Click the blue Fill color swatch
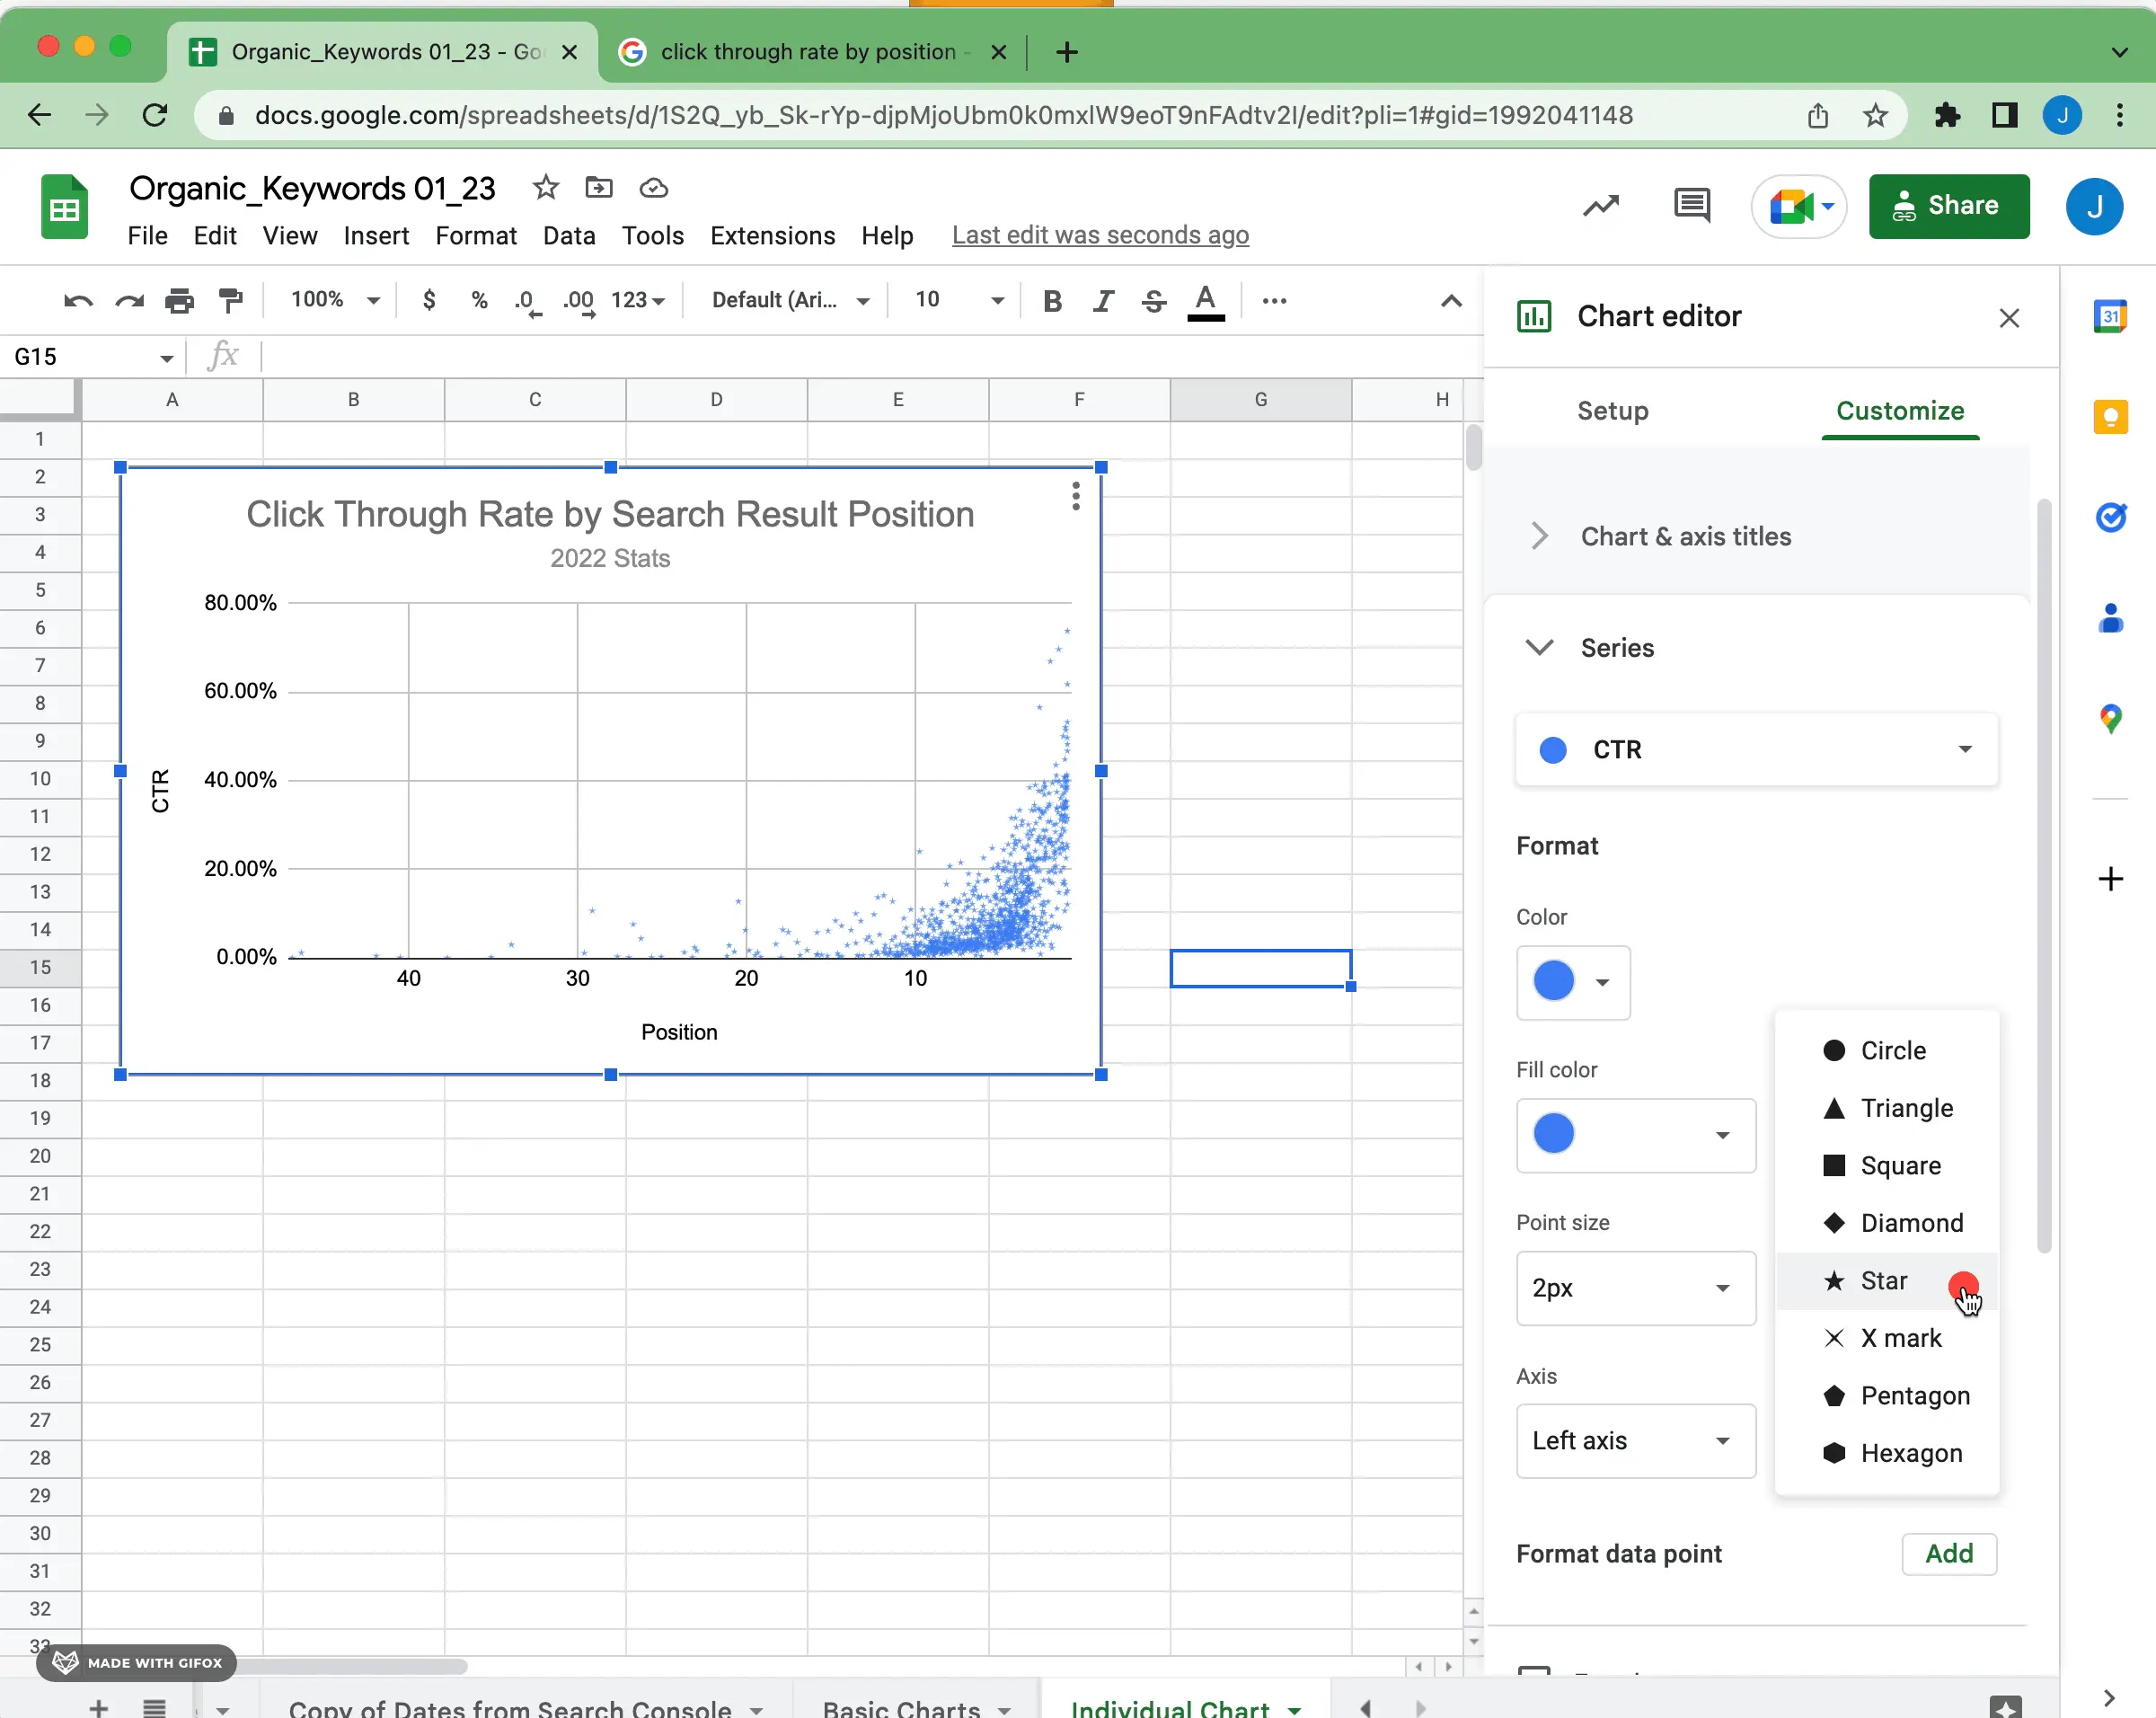This screenshot has height=1718, width=2156. click(1553, 1132)
